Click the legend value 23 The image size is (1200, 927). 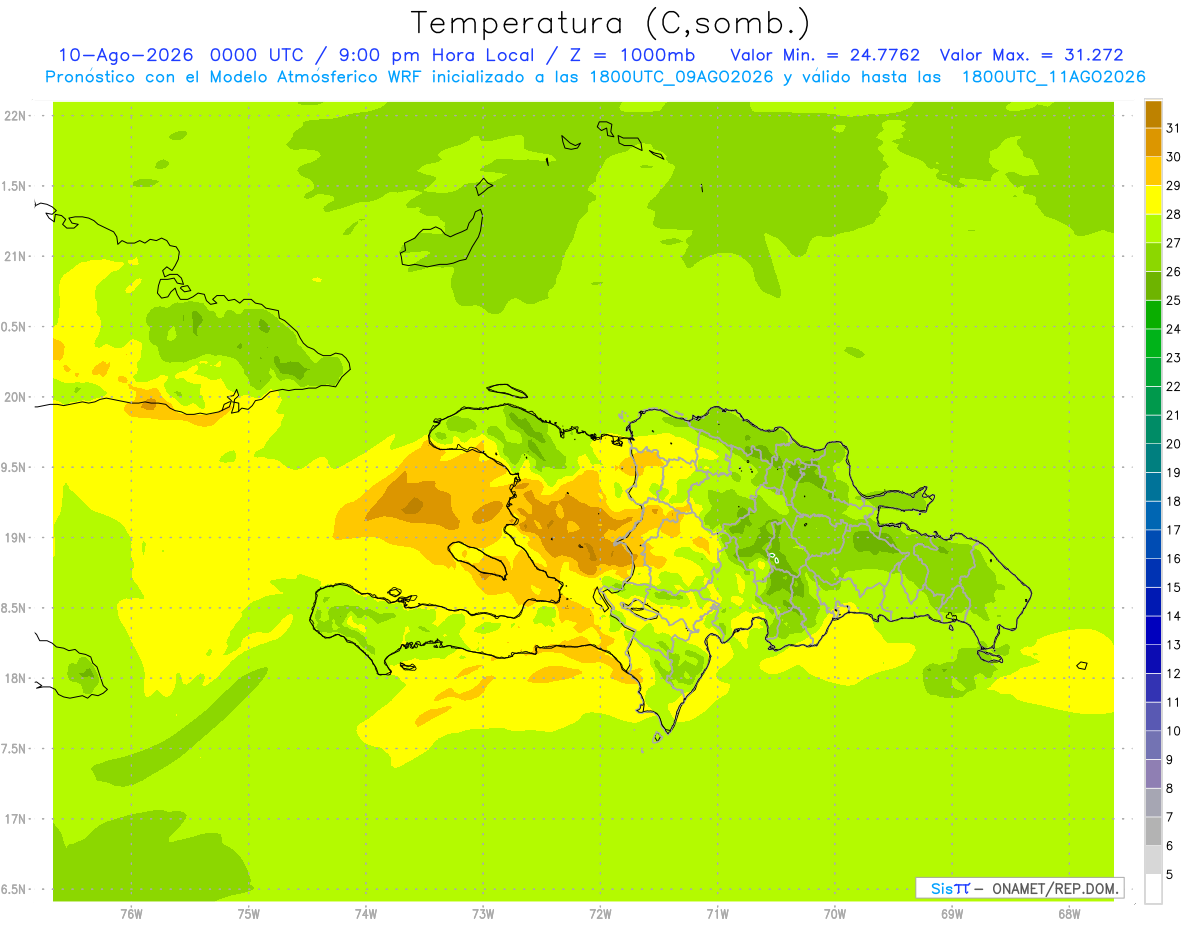1173,357
